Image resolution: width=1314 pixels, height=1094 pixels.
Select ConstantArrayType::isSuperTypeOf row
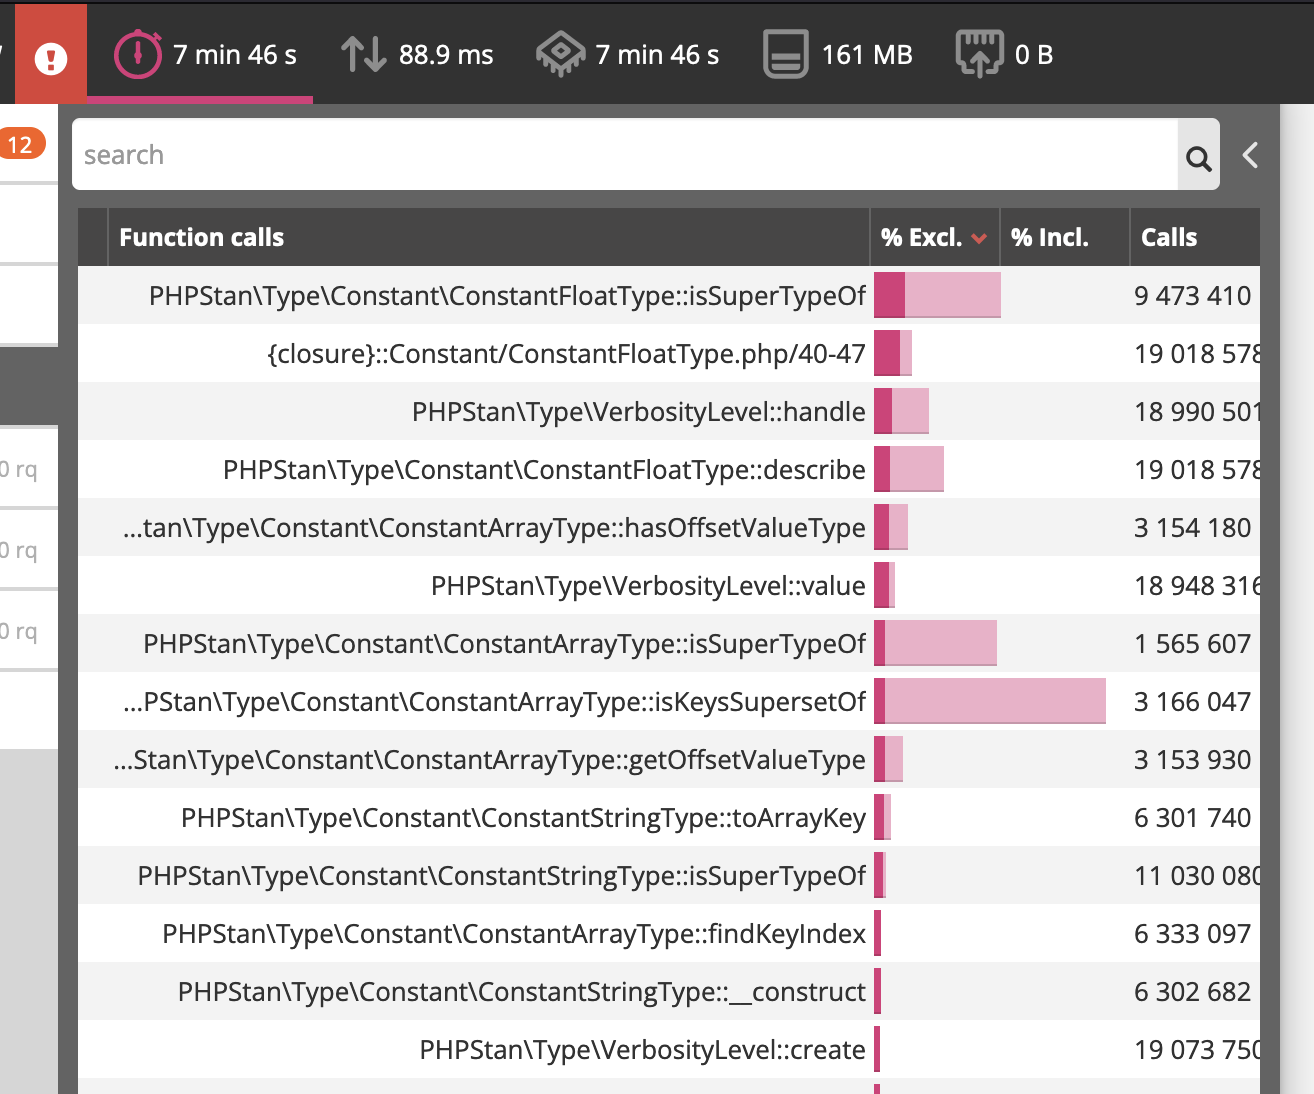click(669, 643)
